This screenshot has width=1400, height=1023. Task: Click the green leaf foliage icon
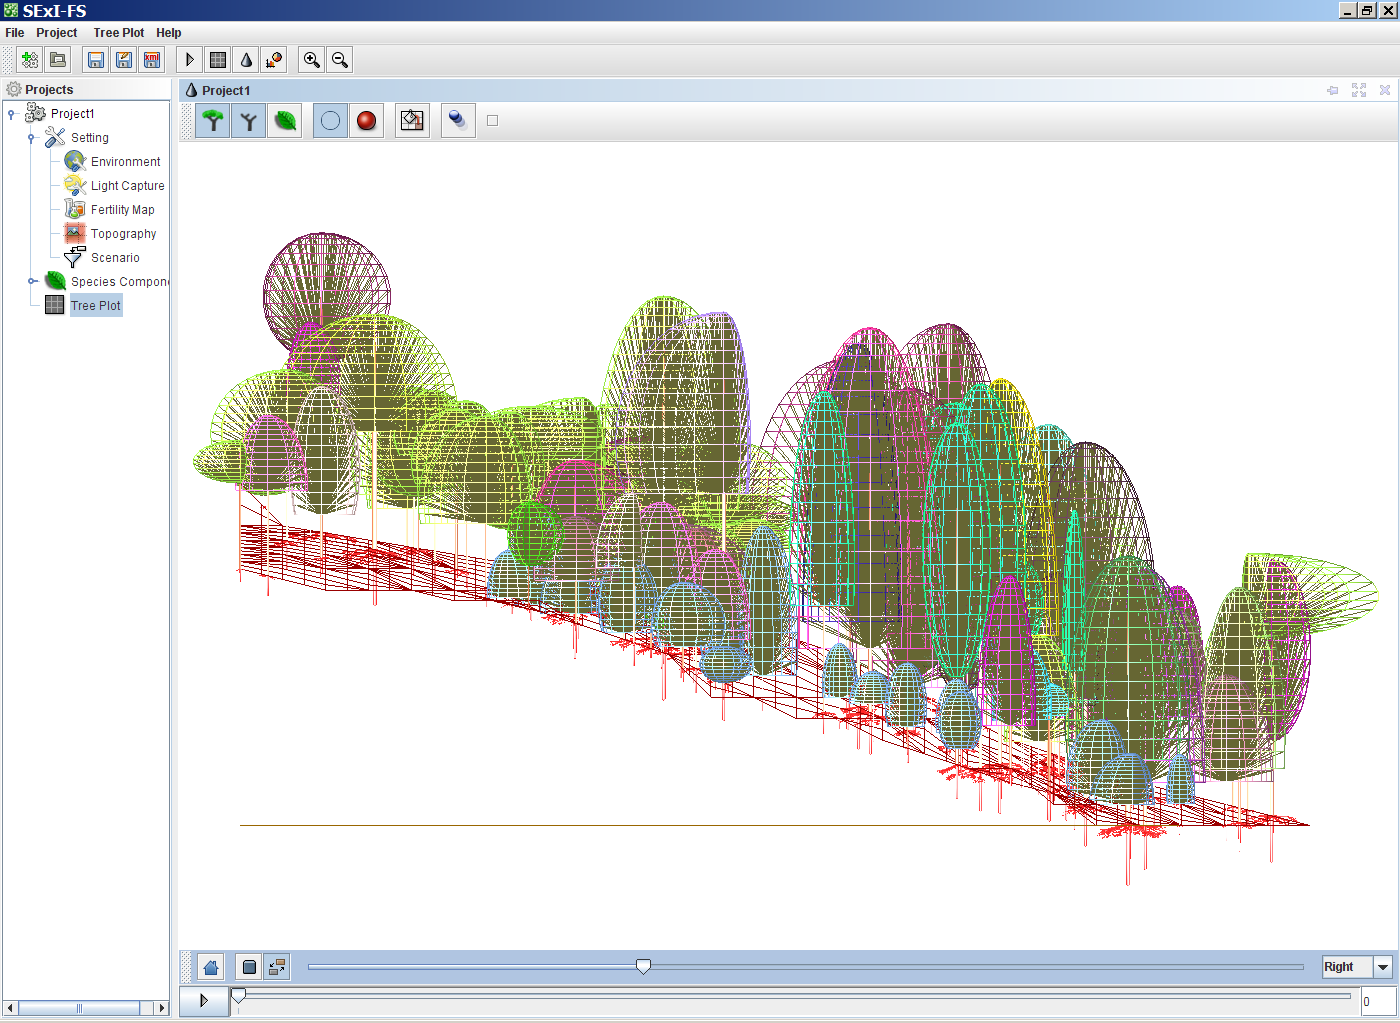tap(286, 121)
